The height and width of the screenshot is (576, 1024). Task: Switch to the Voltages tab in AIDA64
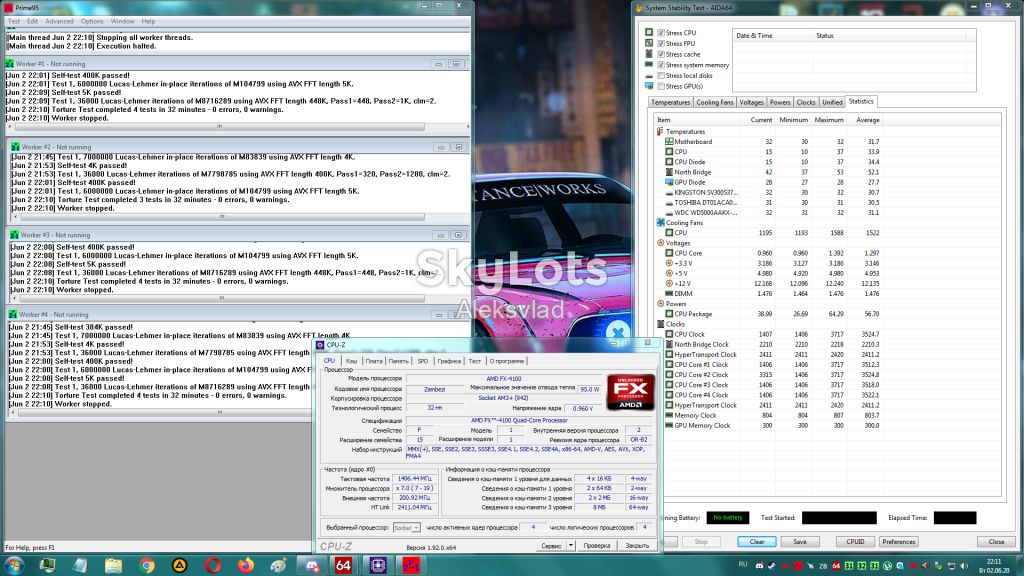751,103
